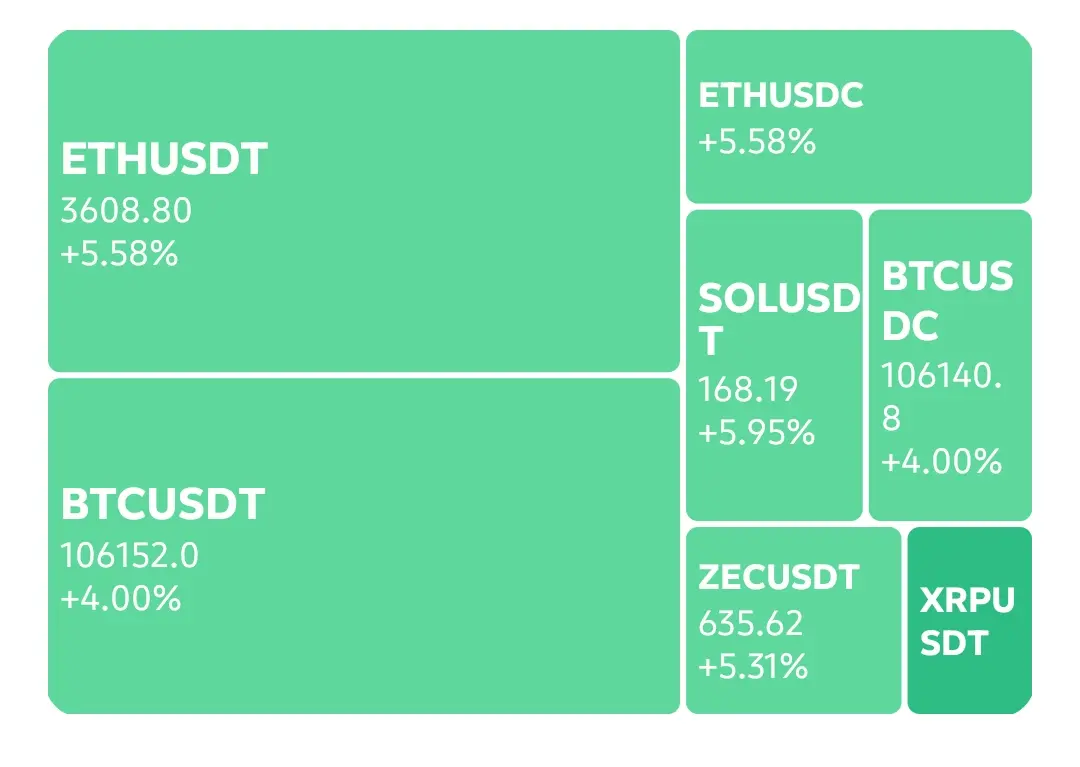Image resolution: width=1080 pixels, height=767 pixels.
Task: Click the ETHUSDC tile
Action: pyautogui.click(x=859, y=116)
